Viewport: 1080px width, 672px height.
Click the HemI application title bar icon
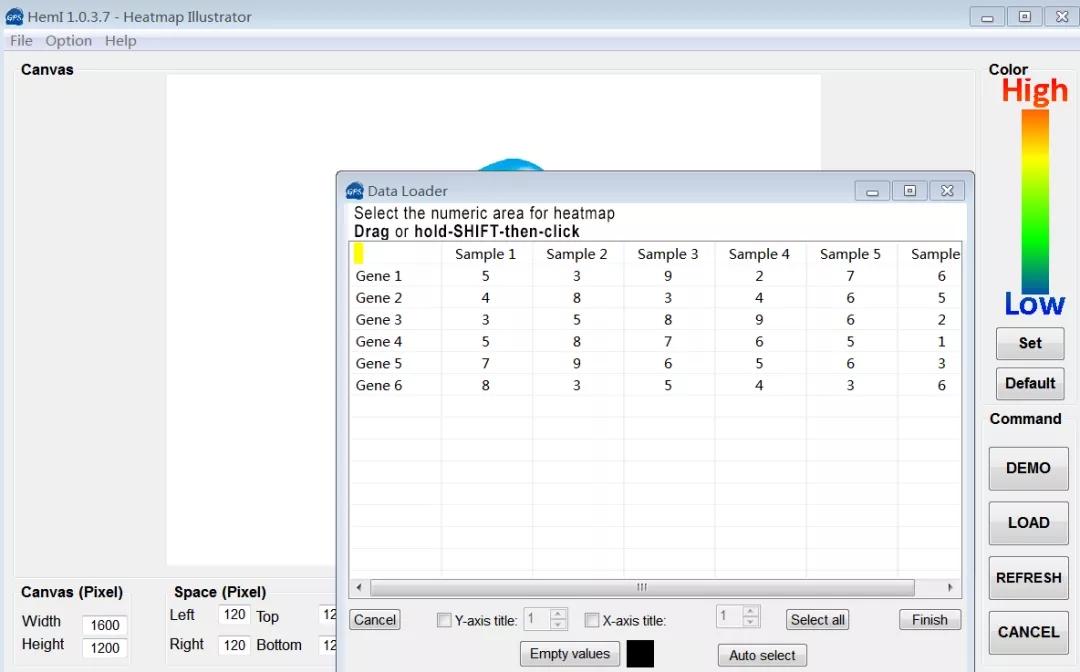coord(14,17)
